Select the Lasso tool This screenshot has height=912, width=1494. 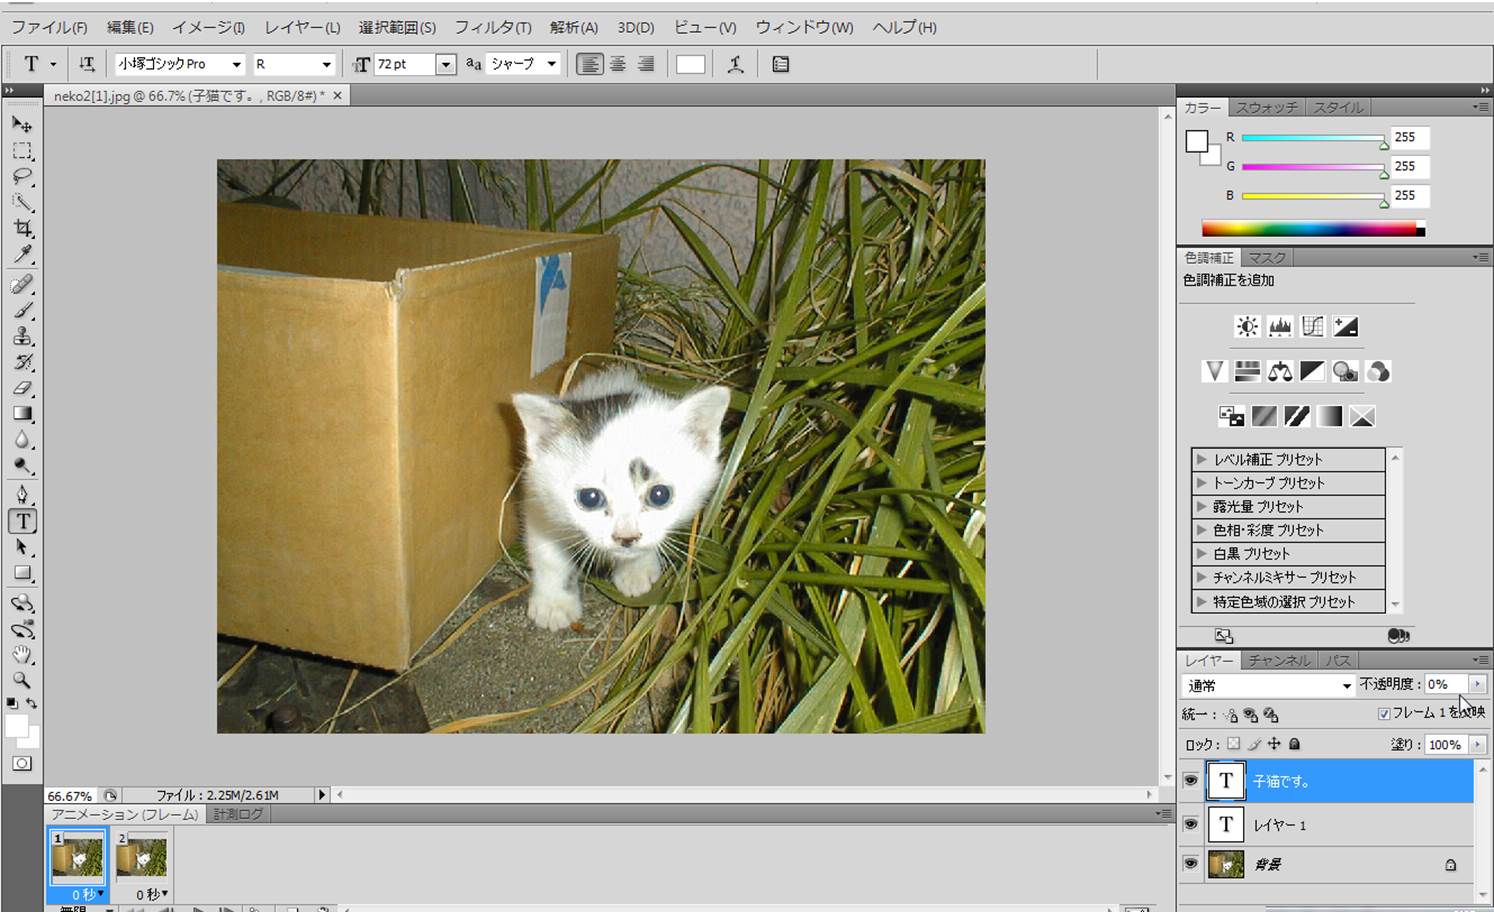[x=21, y=177]
